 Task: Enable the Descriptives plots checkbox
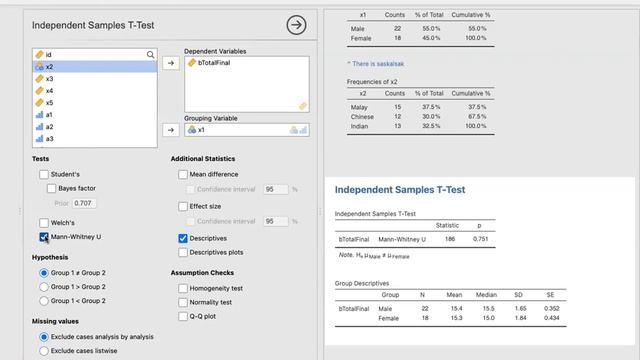pos(183,253)
